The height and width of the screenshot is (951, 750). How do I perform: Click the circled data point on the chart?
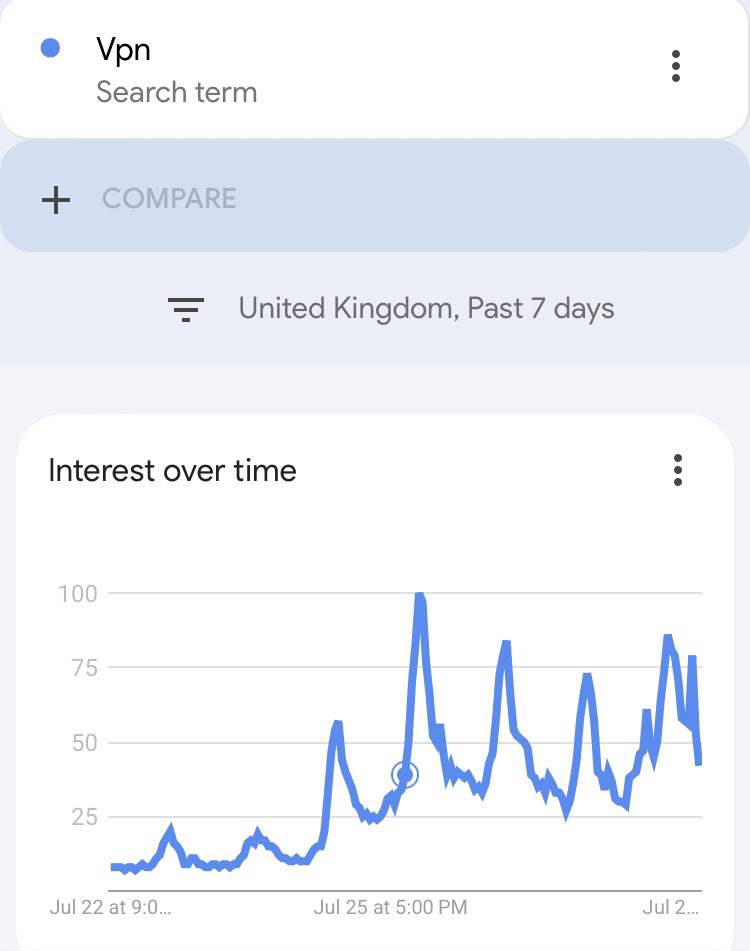point(405,774)
